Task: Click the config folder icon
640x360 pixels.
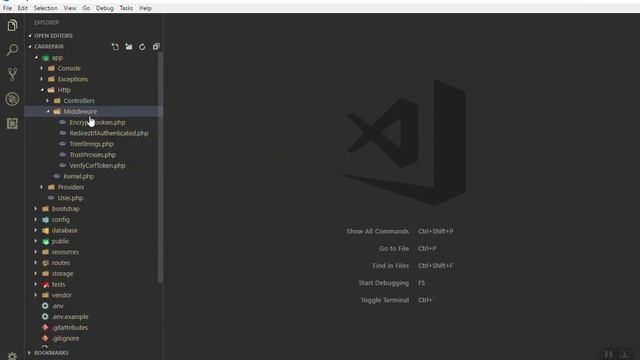Action: click(45, 220)
